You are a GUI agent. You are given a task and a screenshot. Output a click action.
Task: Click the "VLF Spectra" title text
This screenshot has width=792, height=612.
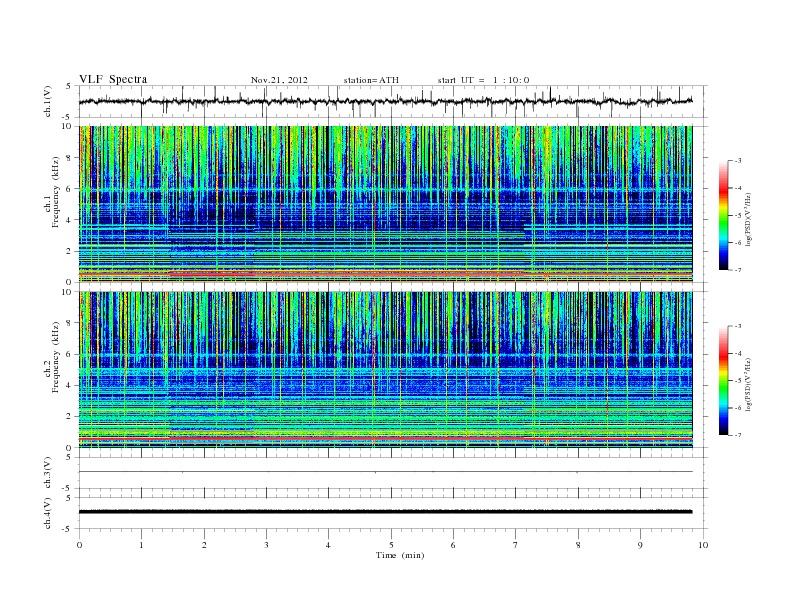[113, 79]
